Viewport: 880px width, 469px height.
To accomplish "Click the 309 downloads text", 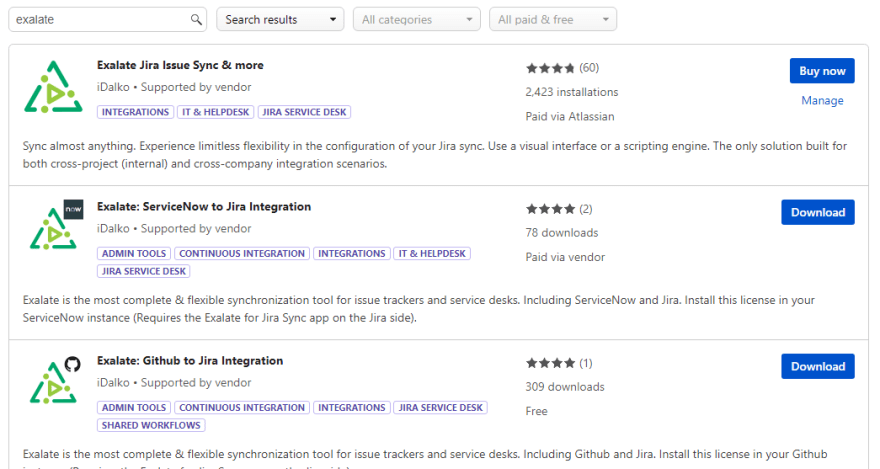I will [x=565, y=387].
